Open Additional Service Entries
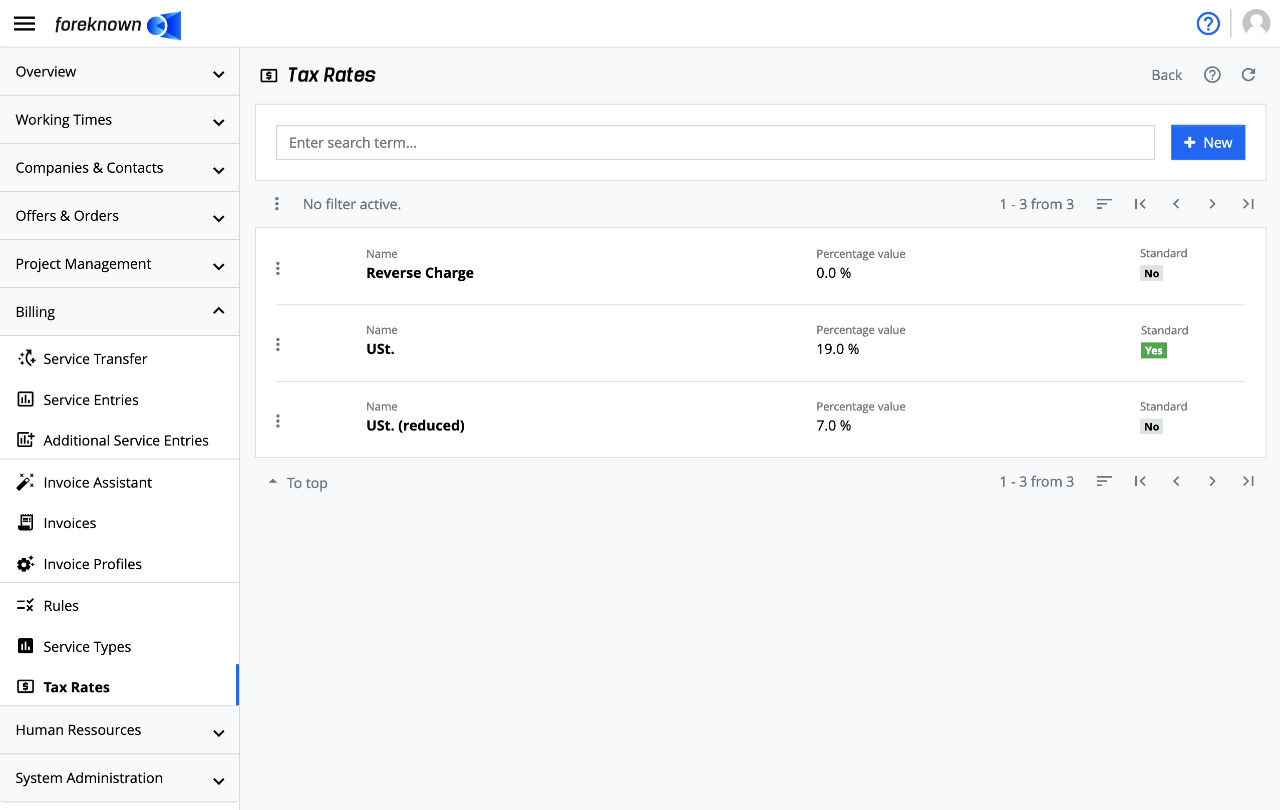Viewport: 1280px width, 810px height. tap(119, 440)
